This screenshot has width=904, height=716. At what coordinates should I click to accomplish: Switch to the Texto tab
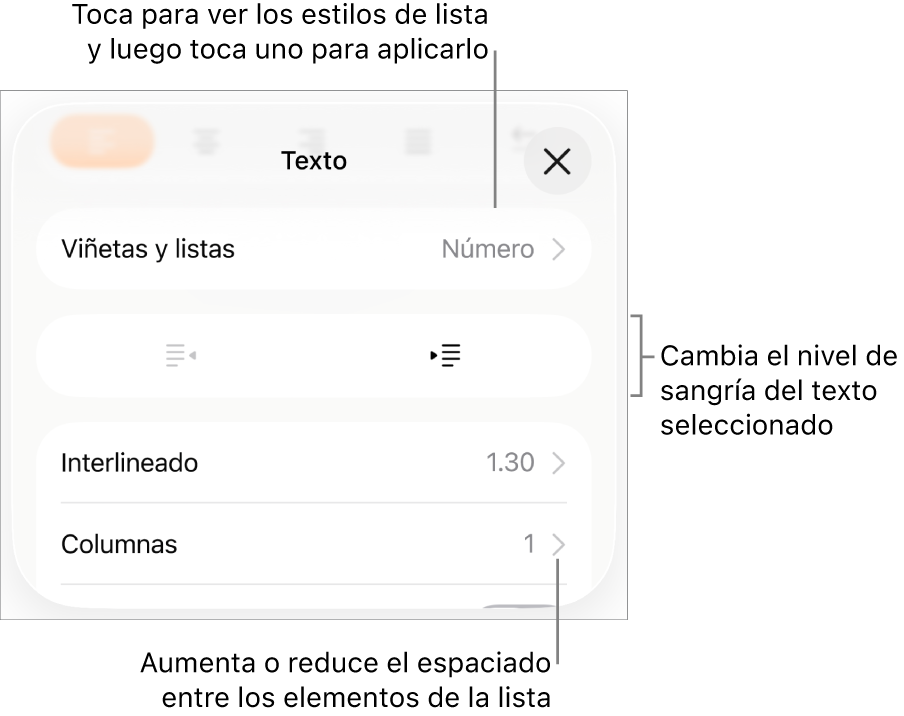313,160
